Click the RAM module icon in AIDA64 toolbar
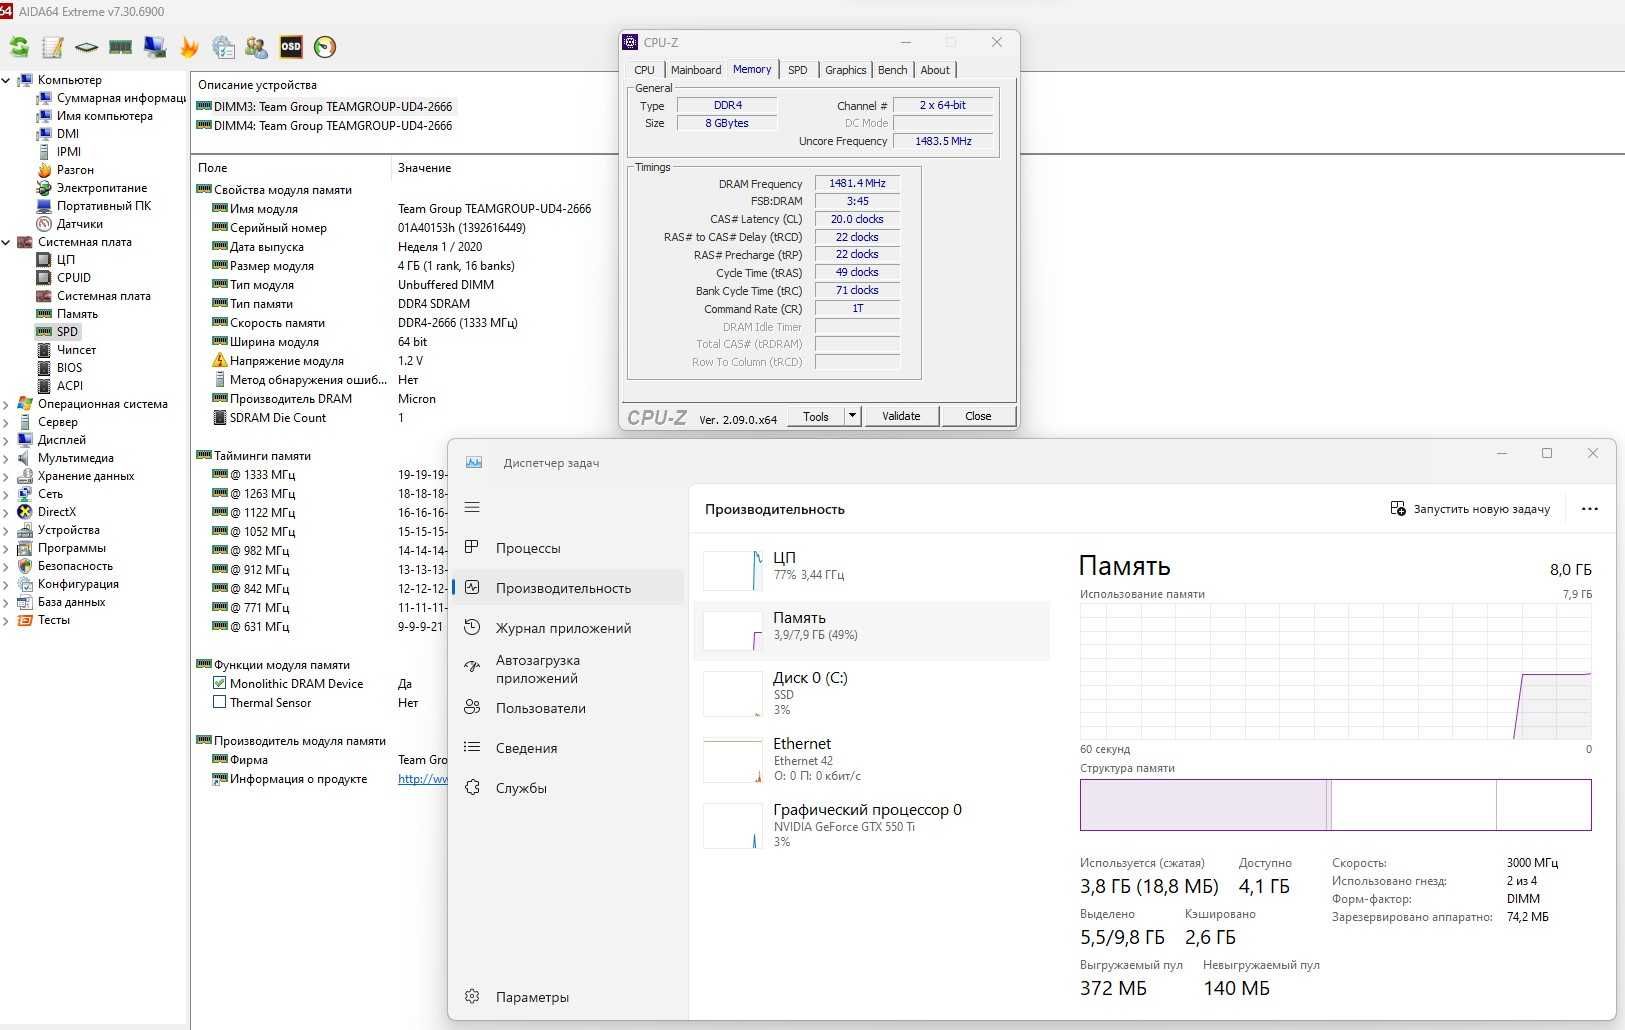 point(121,47)
